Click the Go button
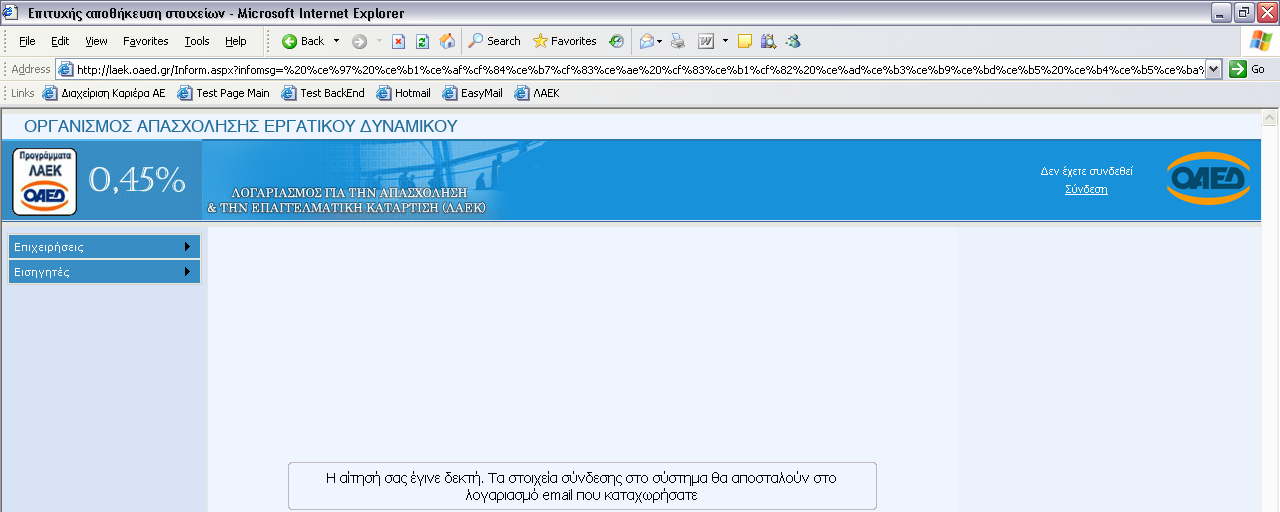This screenshot has width=1280, height=512. tap(1249, 69)
